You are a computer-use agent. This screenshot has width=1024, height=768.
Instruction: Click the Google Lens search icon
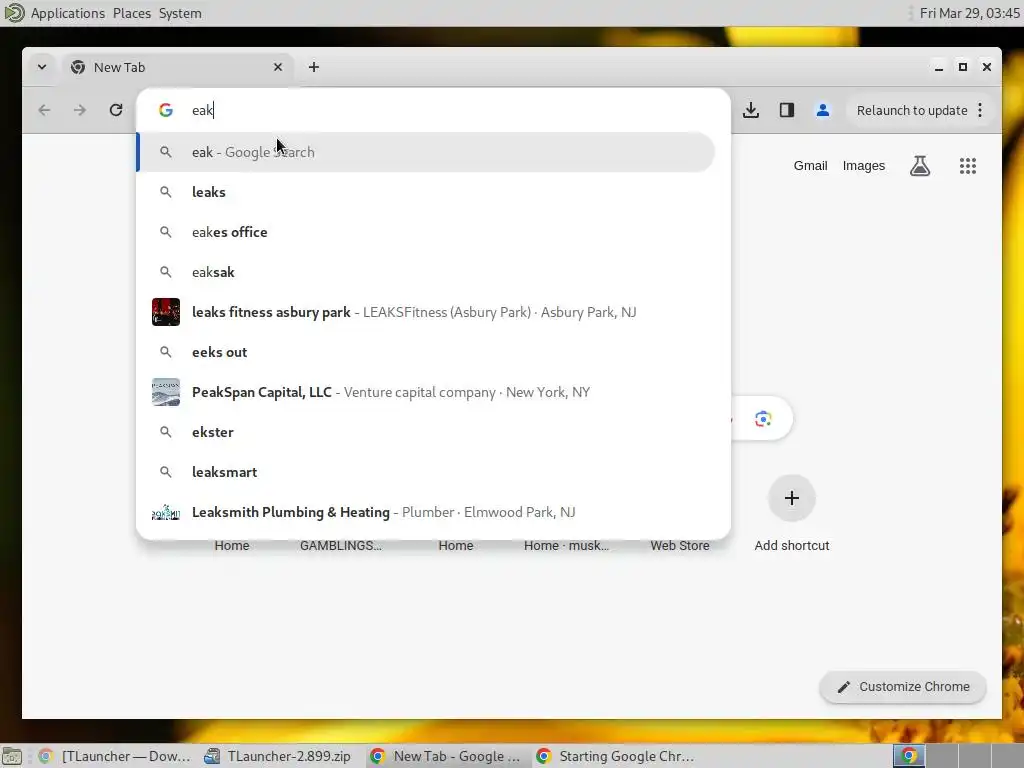763,419
